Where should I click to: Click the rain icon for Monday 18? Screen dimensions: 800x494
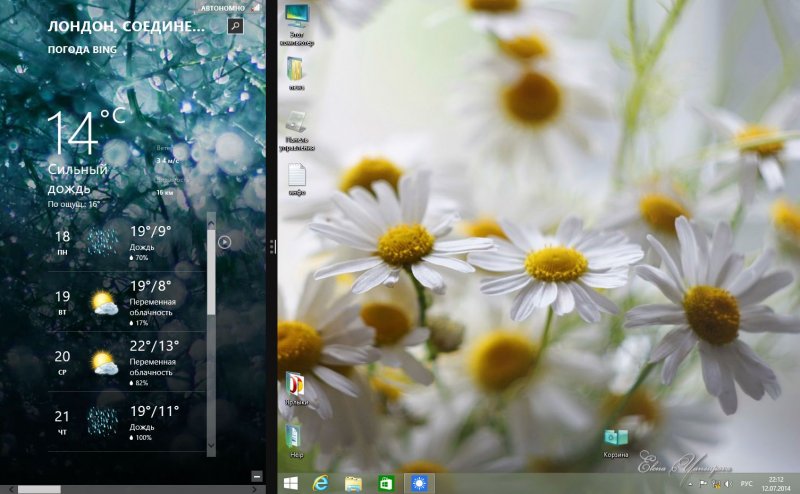(x=102, y=242)
